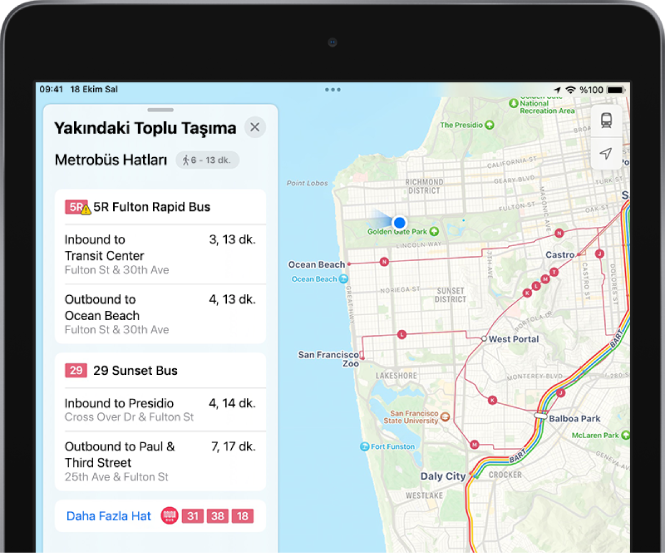Image resolution: width=665 pixels, height=553 pixels.
Task: Tap the Balboa Park station marker
Action: 541,416
